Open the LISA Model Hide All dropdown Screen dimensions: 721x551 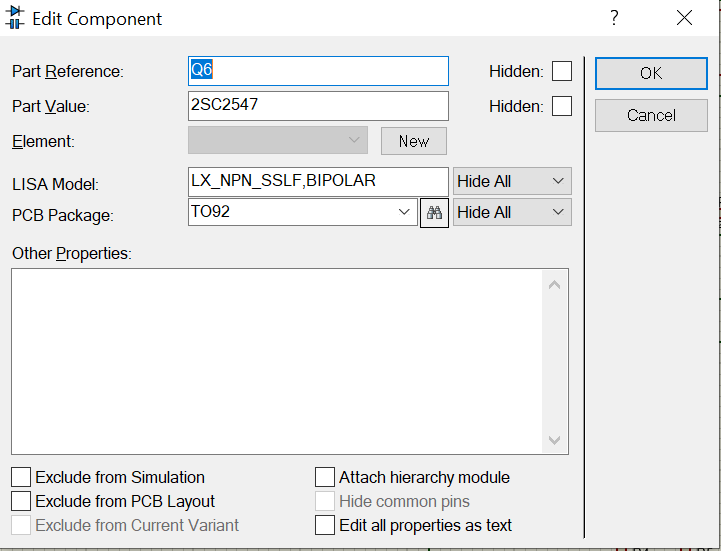point(512,181)
